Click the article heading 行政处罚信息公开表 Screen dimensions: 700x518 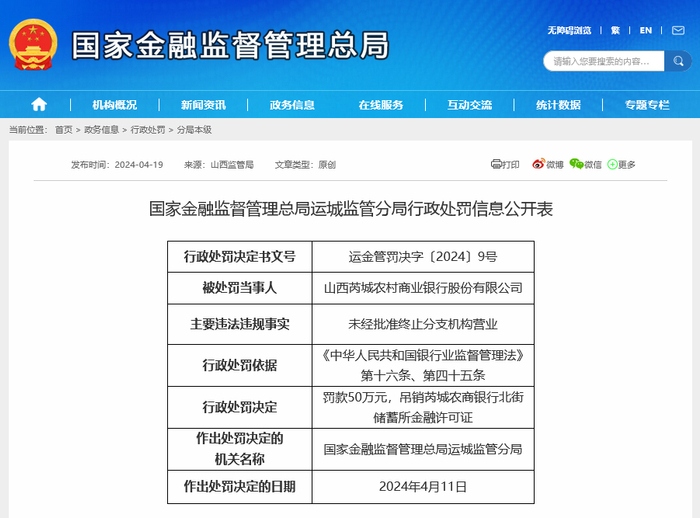pyautogui.click(x=351, y=209)
